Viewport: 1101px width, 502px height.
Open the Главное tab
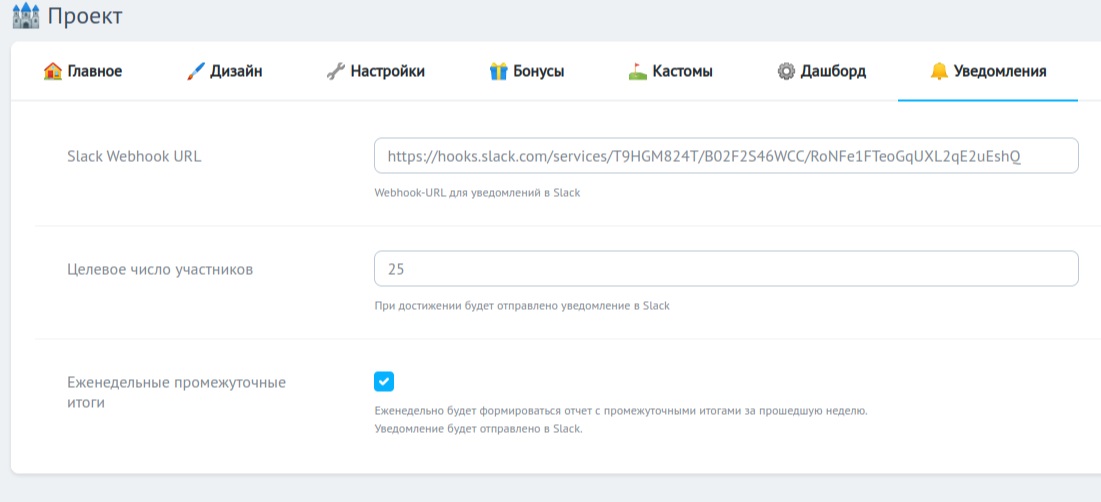(83, 71)
